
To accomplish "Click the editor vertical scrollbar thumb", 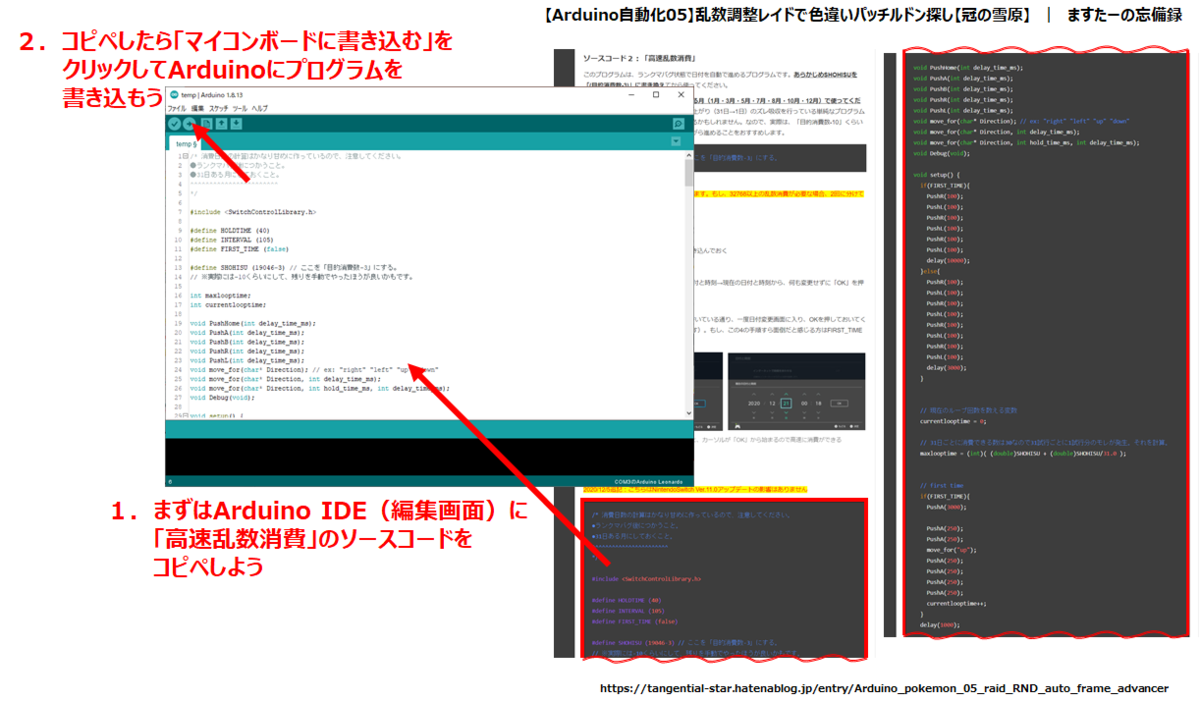I will (x=689, y=174).
